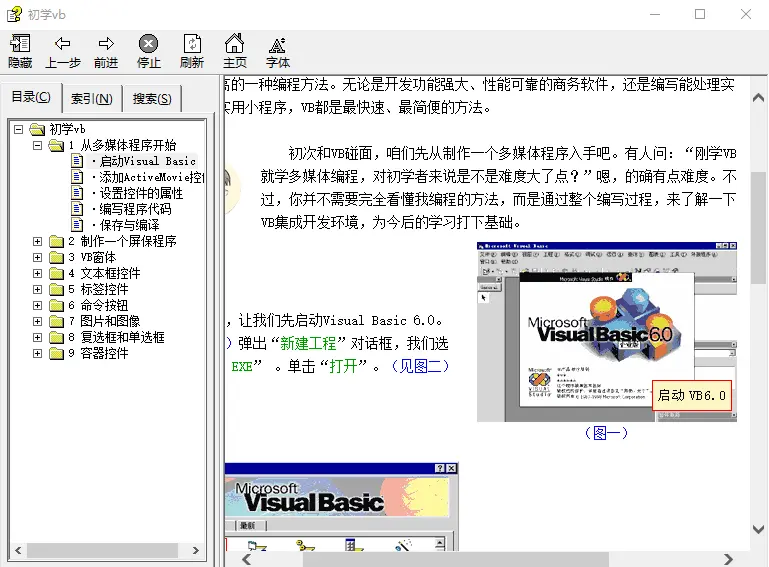The image size is (769, 567).
Task: Expand the 容器控件 chapter node
Action: click(x=38, y=353)
